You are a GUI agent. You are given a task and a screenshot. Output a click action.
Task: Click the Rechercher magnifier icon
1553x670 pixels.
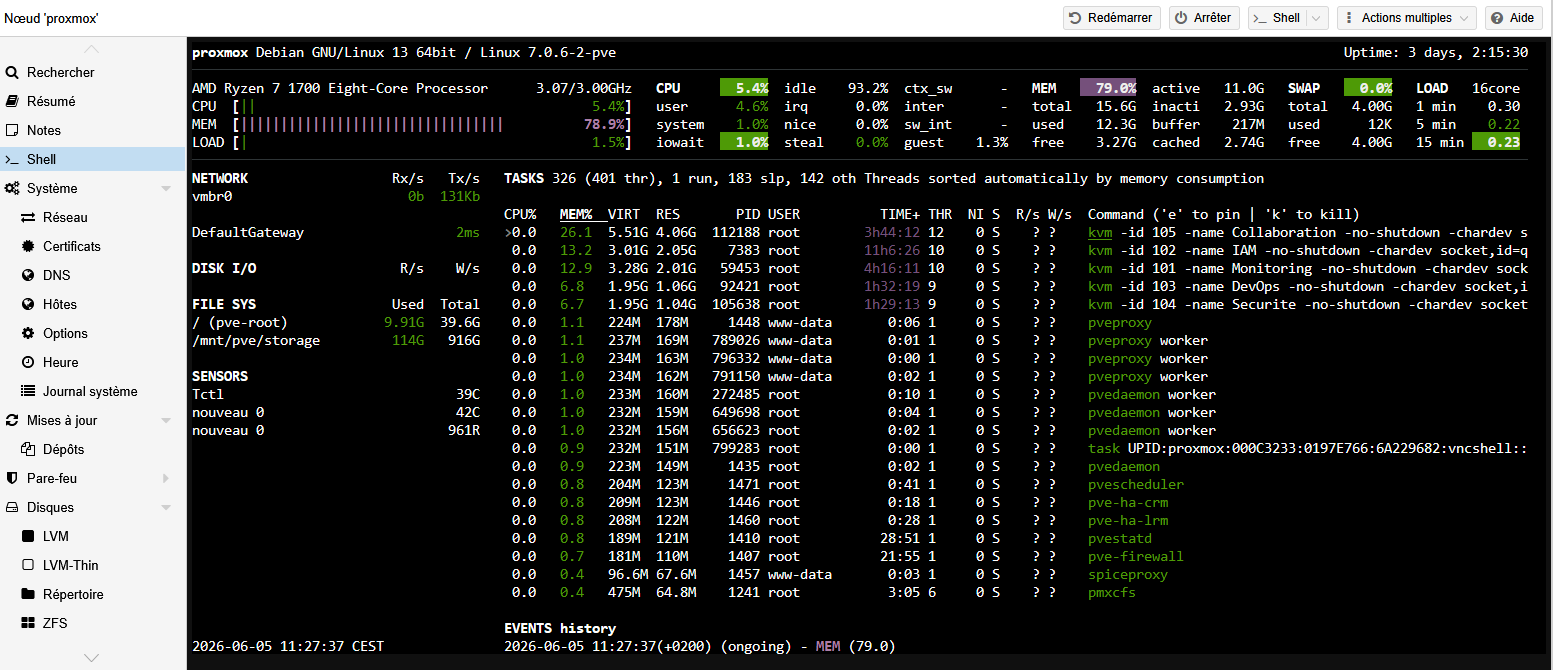click(12, 72)
